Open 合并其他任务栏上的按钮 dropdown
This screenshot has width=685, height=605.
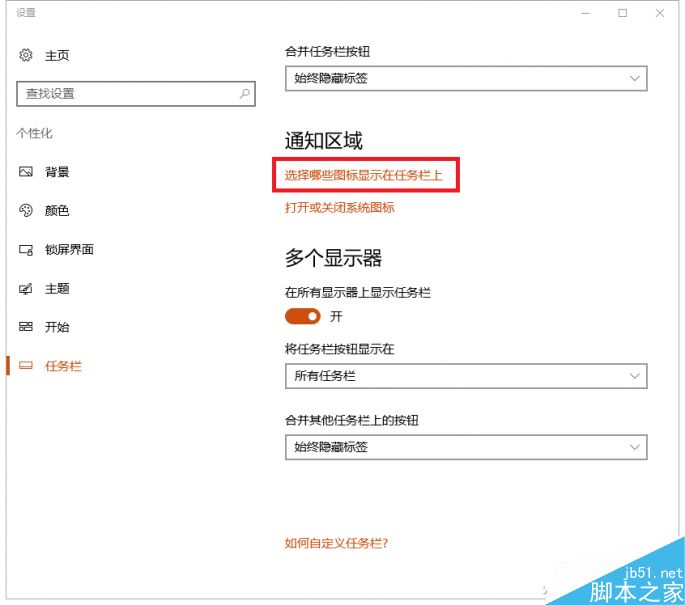point(466,447)
